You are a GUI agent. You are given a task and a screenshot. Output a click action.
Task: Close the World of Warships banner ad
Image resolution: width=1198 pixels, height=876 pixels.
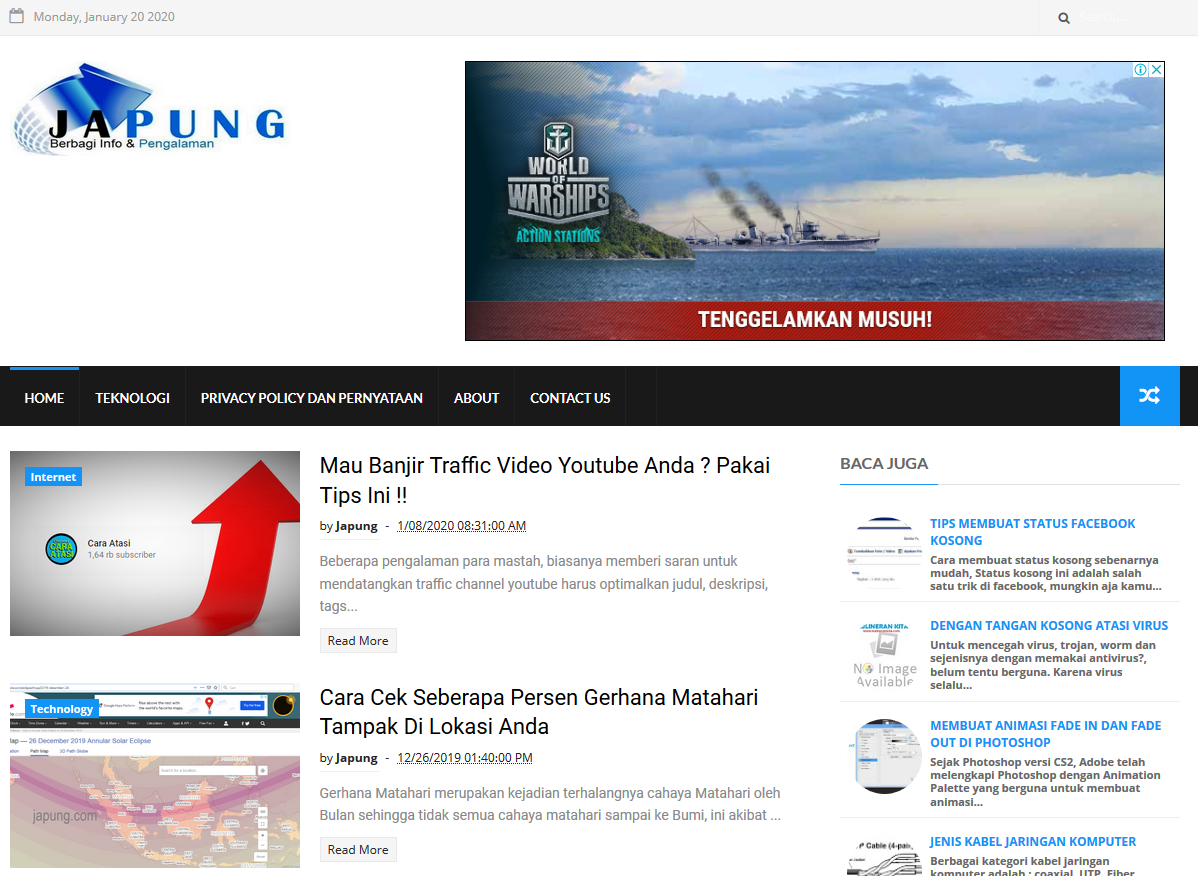coord(1156,69)
